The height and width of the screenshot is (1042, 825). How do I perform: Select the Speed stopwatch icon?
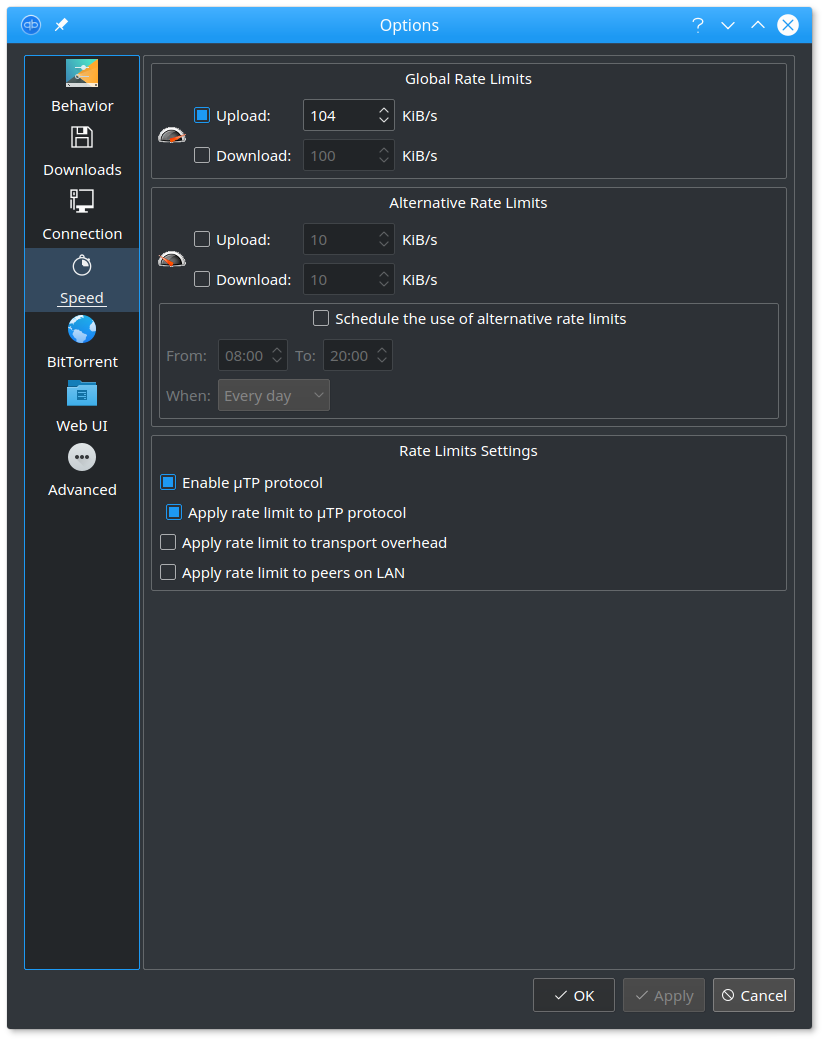coord(82,266)
